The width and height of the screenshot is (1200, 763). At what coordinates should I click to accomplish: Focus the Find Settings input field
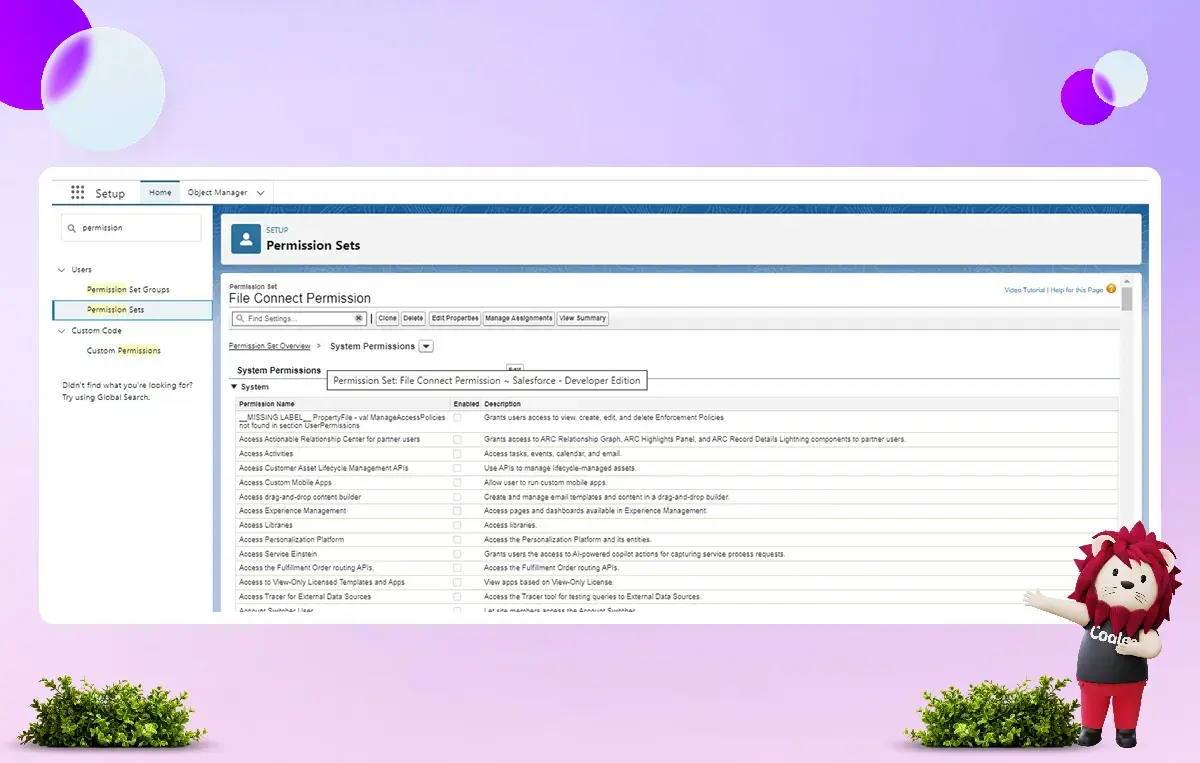(x=299, y=318)
